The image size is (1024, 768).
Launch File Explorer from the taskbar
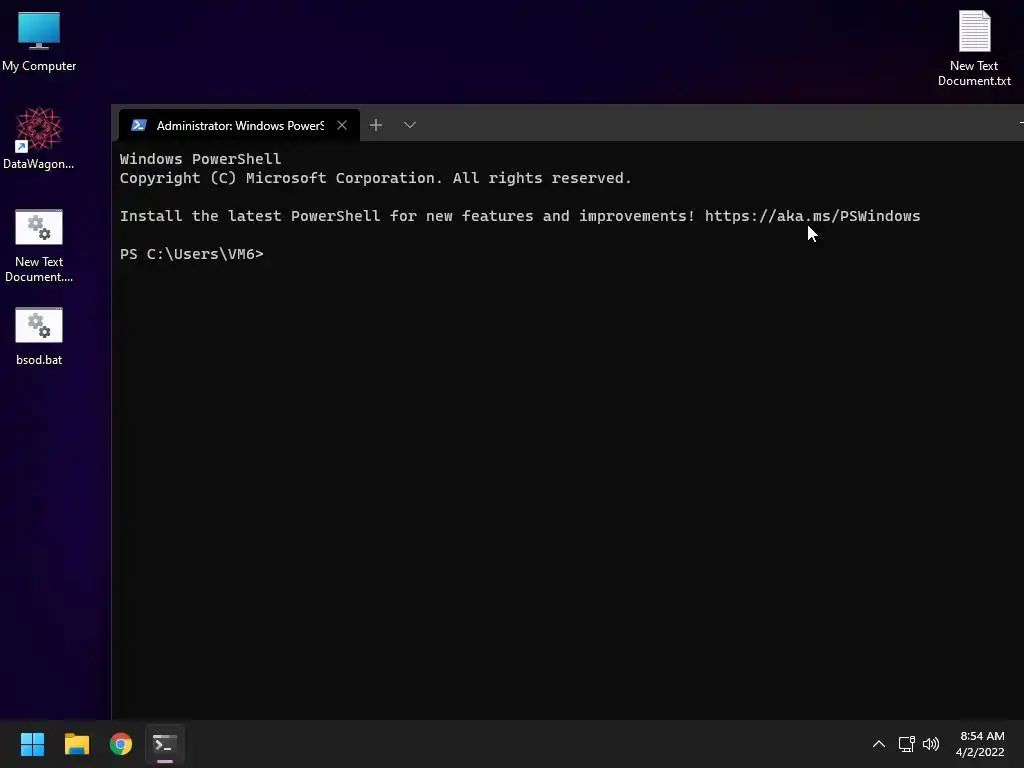pyautogui.click(x=76, y=744)
